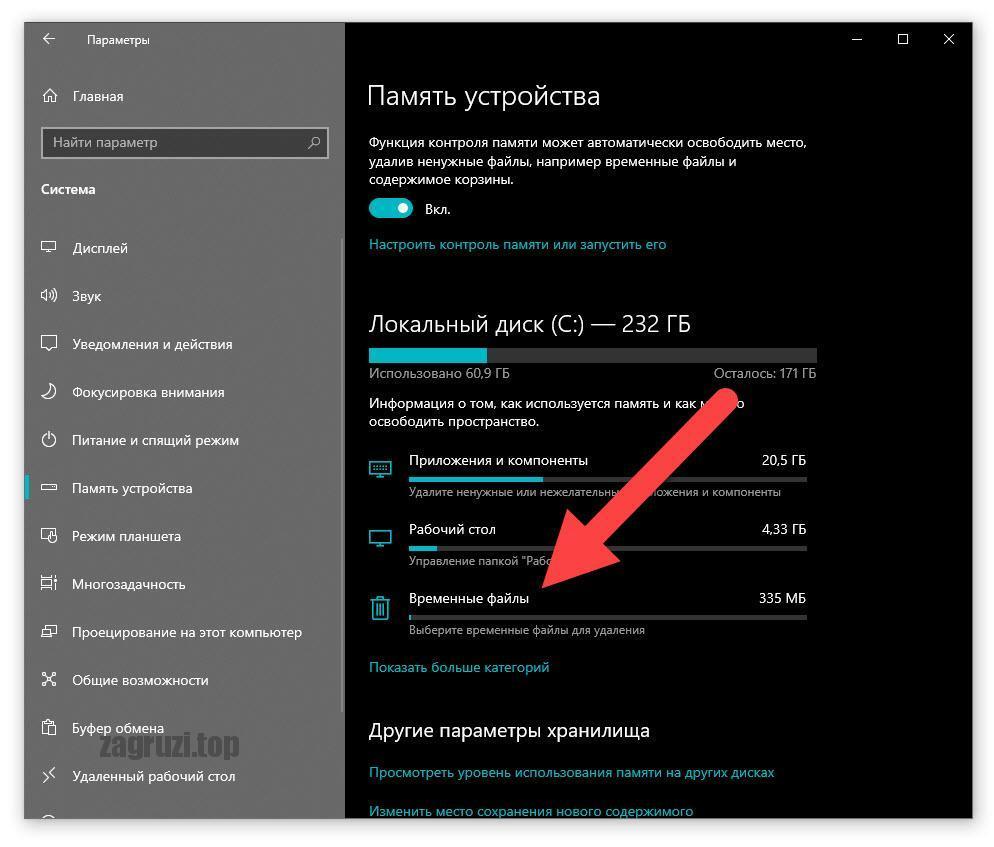The width and height of the screenshot is (994, 847).
Task: Click the Найти параметр search field
Action: pos(184,143)
